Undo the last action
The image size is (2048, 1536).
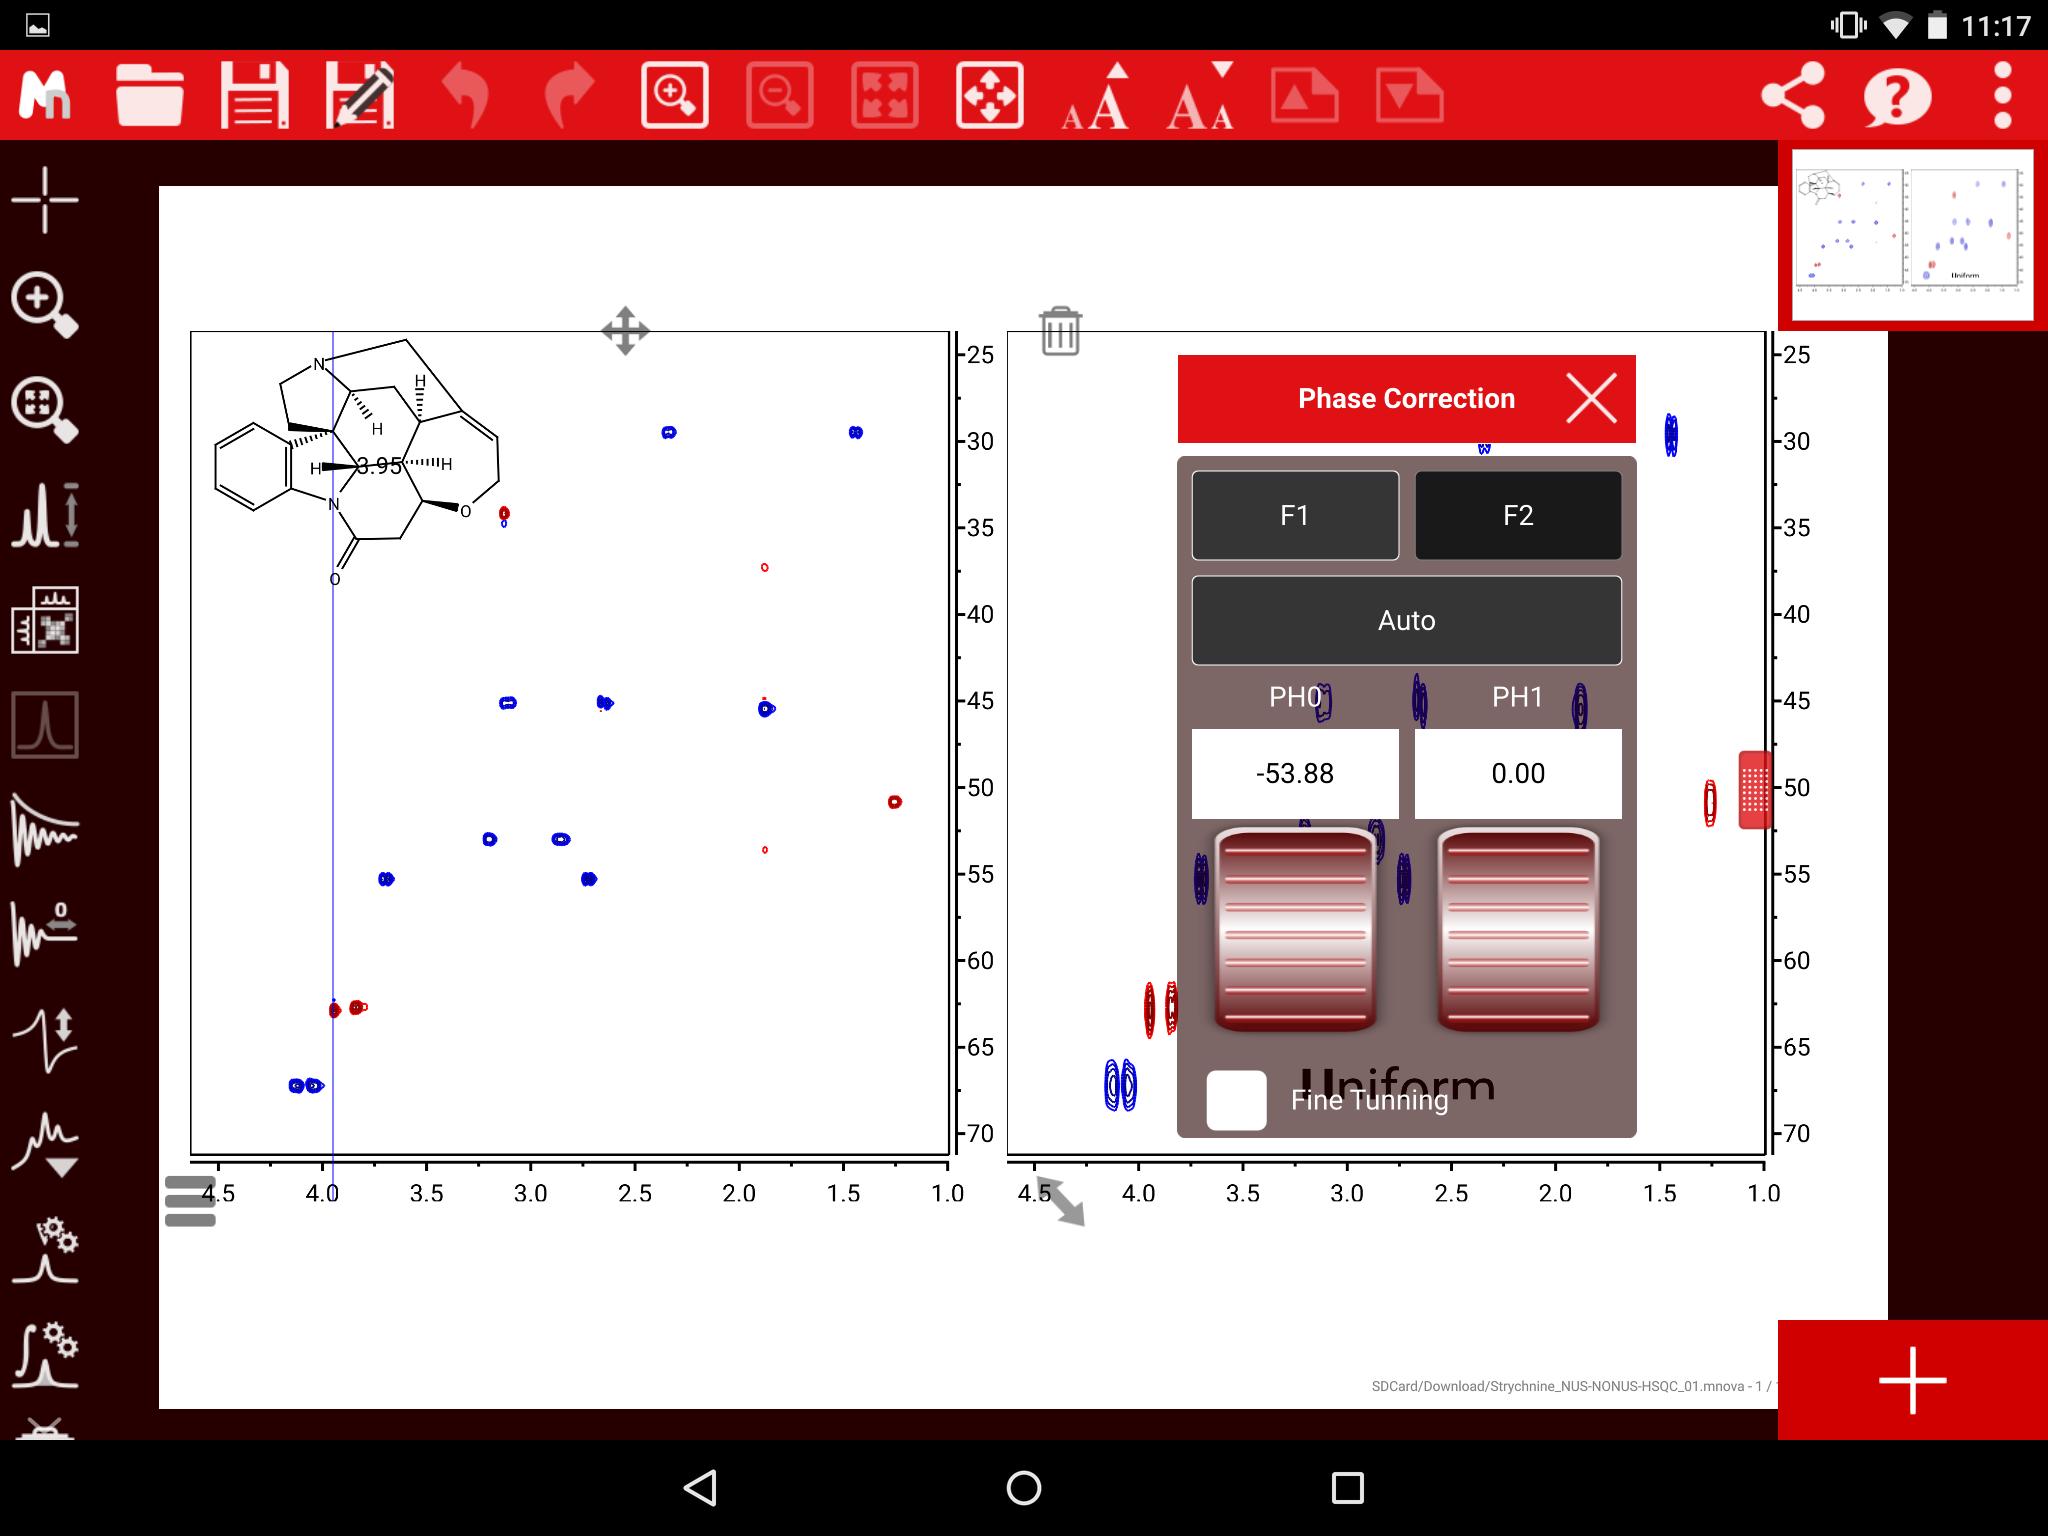tap(465, 95)
